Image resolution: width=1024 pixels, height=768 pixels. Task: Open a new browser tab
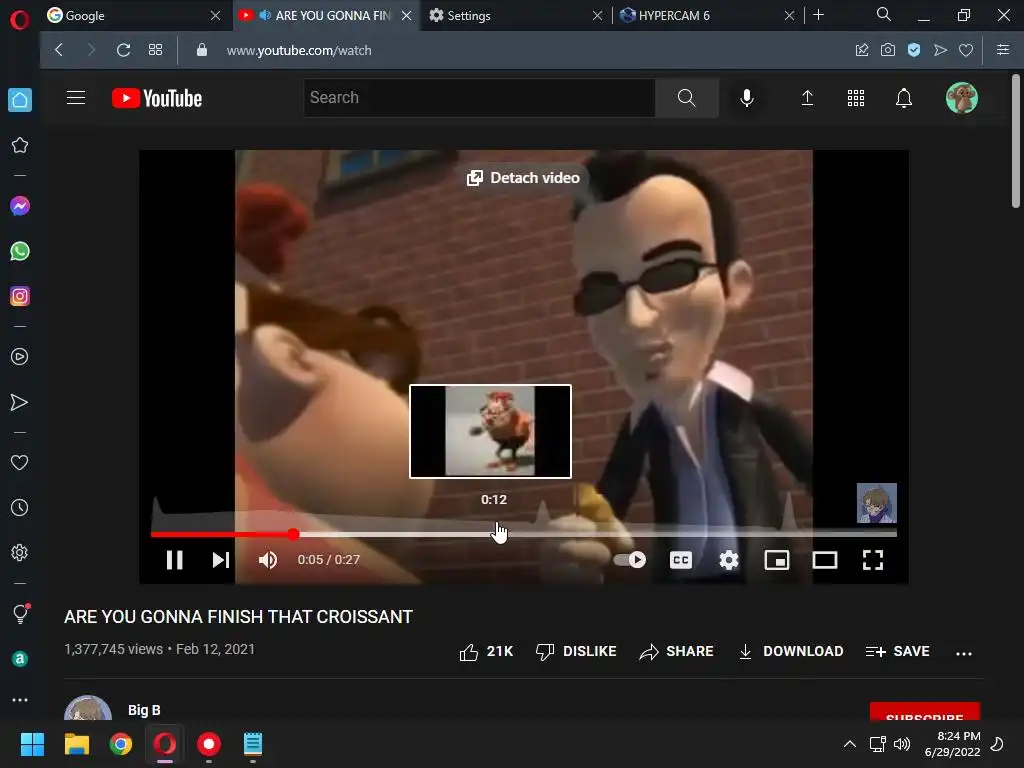point(818,15)
